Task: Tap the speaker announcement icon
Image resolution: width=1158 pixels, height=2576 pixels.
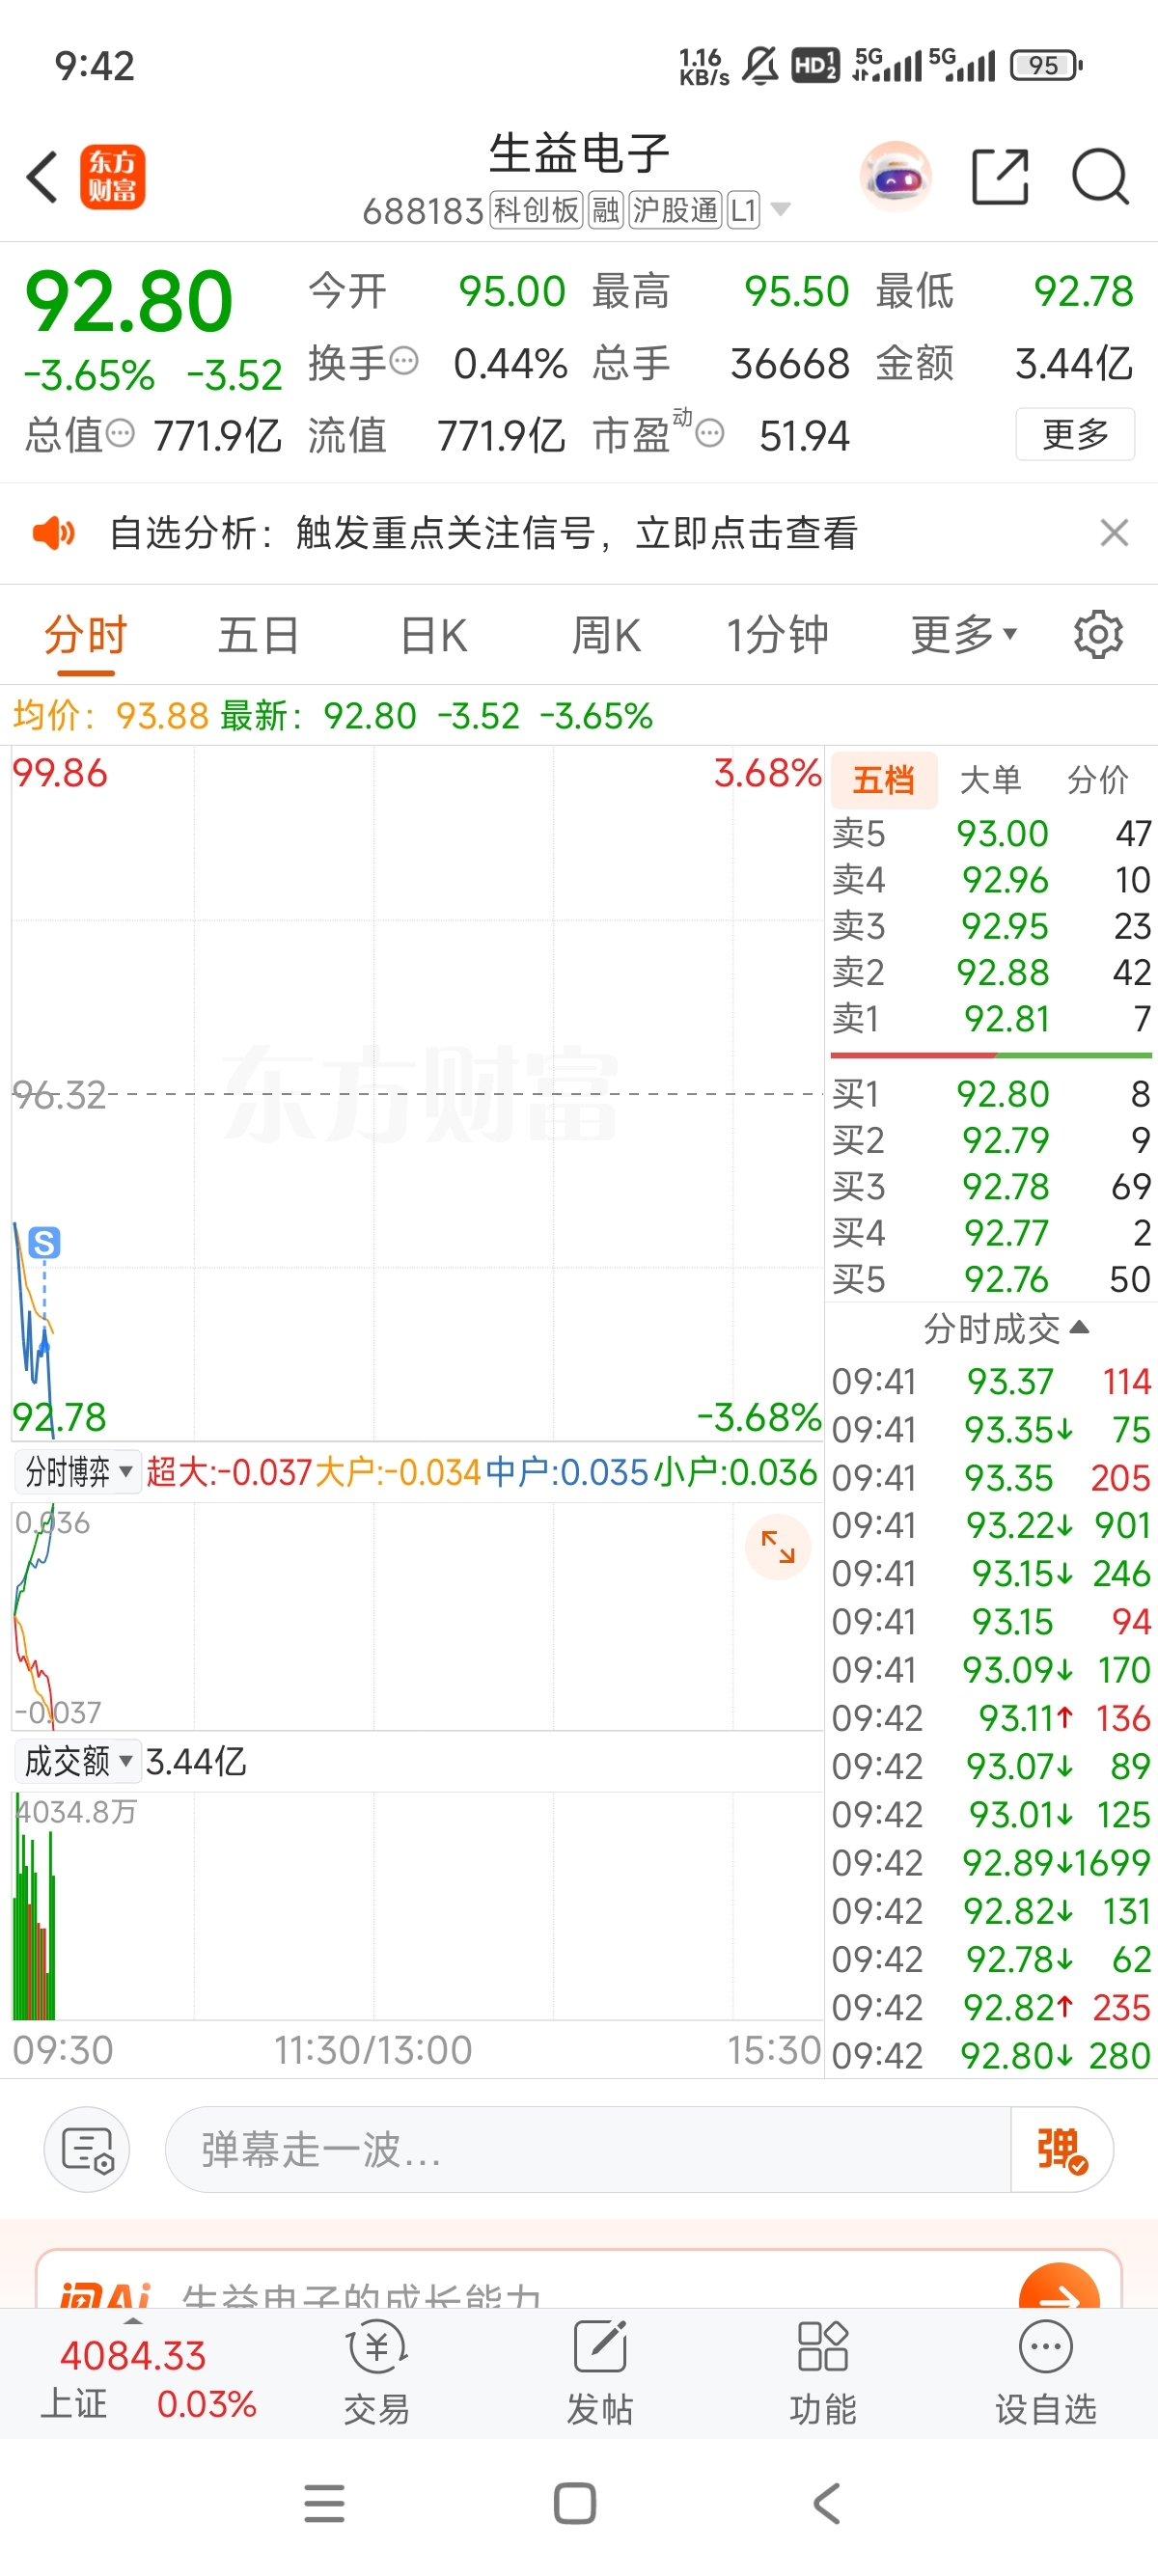Action: (x=53, y=533)
